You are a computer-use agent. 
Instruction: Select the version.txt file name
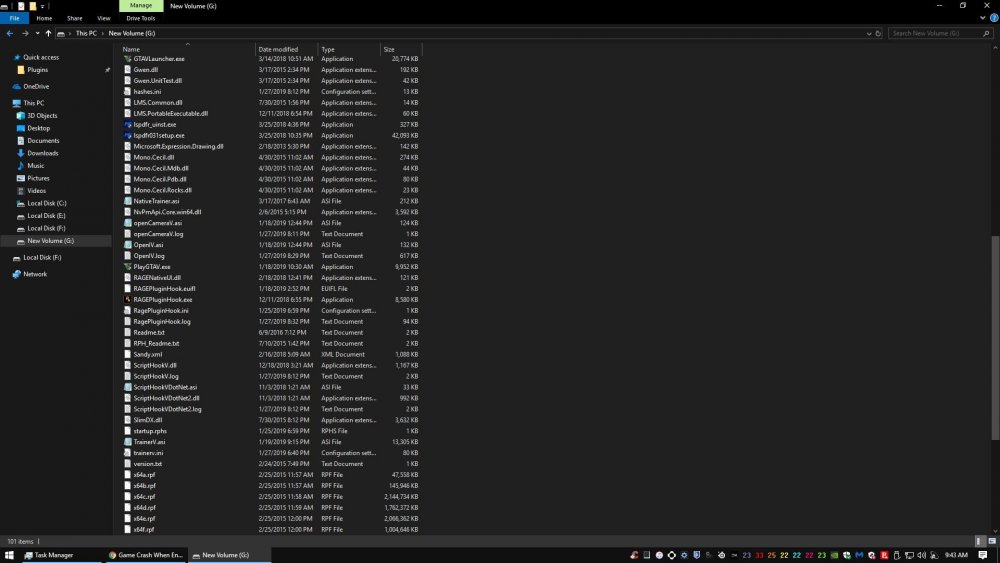(x=147, y=464)
